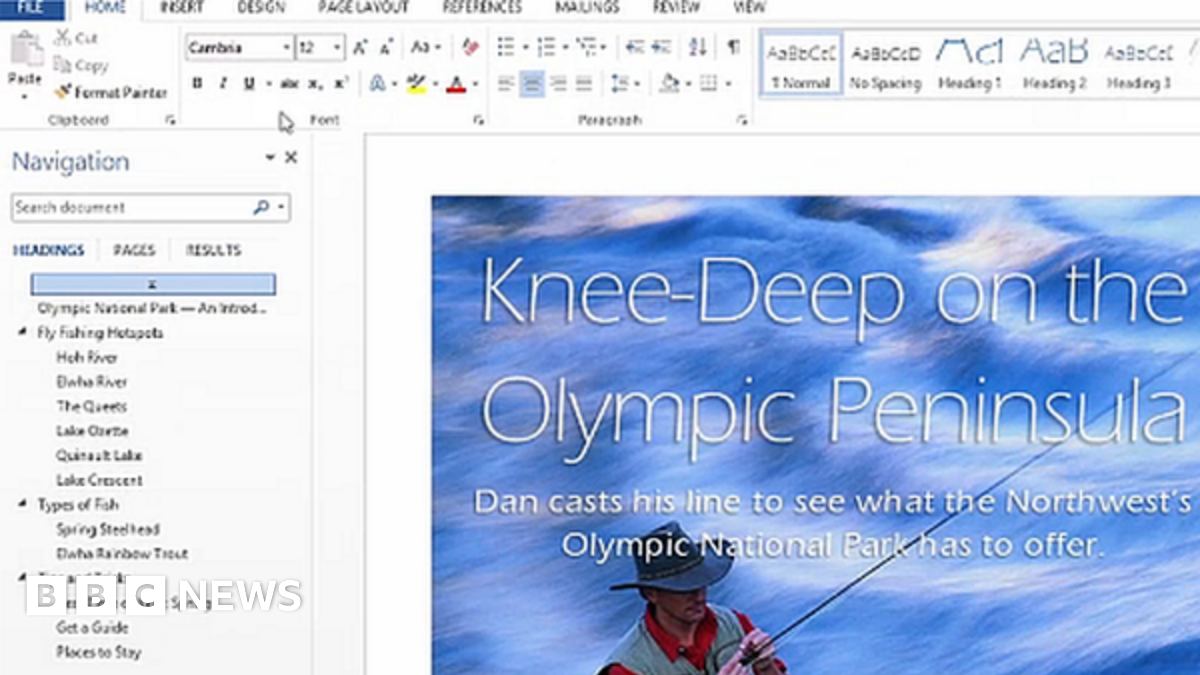Apply strikethrough formatting

tap(288, 83)
